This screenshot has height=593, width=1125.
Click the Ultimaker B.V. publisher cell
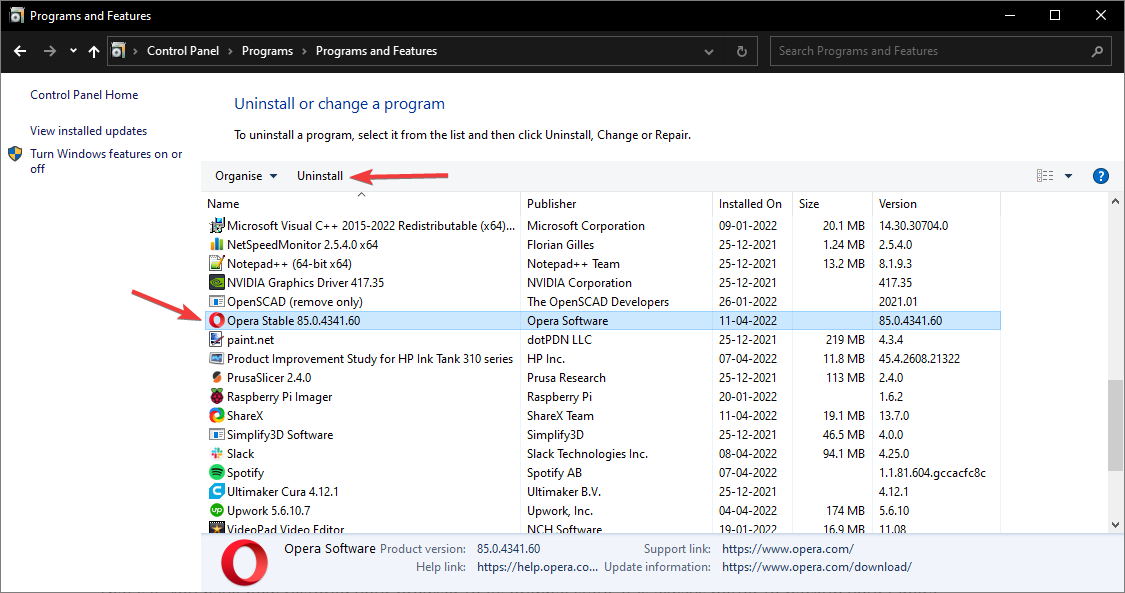click(x=563, y=491)
